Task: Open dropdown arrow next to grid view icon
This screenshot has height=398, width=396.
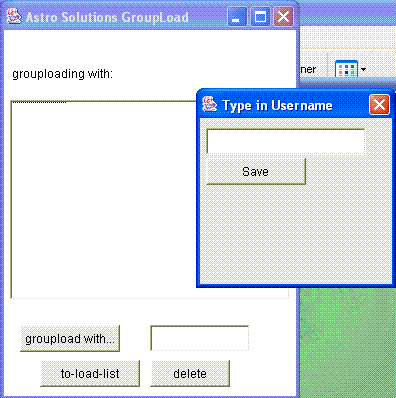Action: coord(363,69)
